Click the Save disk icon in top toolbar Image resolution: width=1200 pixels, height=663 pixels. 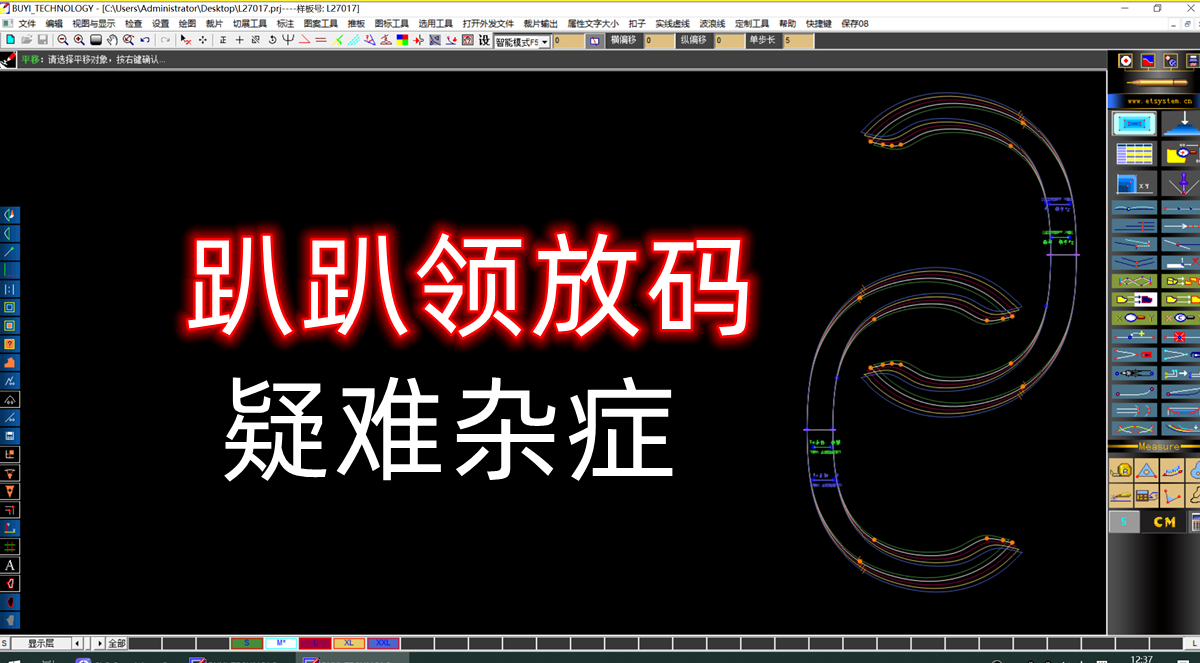pyautogui.click(x=42, y=40)
